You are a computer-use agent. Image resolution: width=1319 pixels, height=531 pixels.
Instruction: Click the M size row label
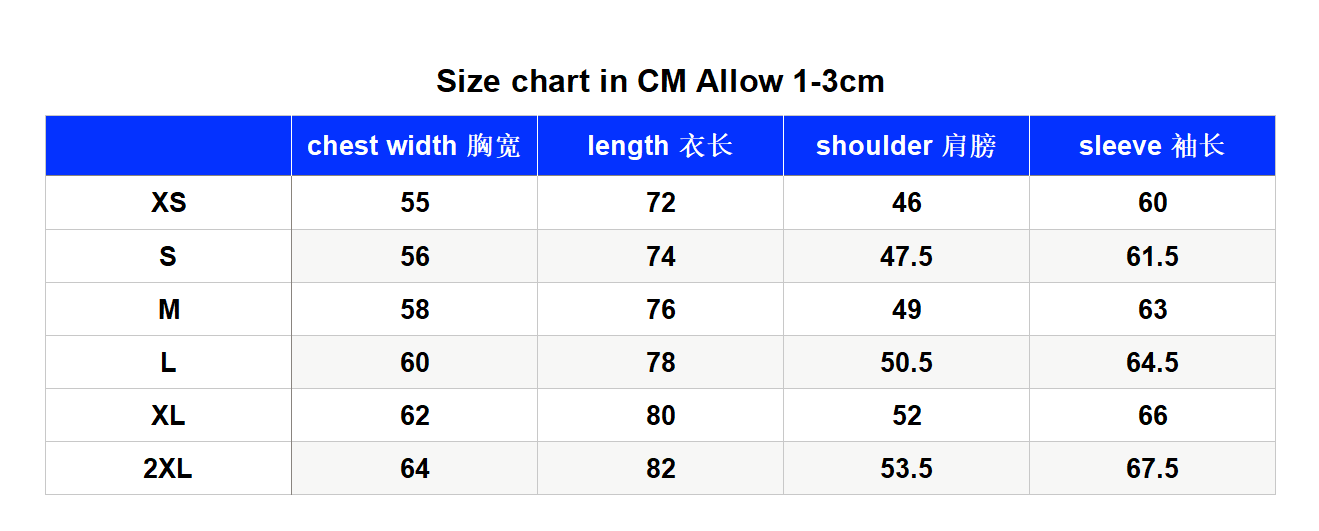click(x=168, y=309)
